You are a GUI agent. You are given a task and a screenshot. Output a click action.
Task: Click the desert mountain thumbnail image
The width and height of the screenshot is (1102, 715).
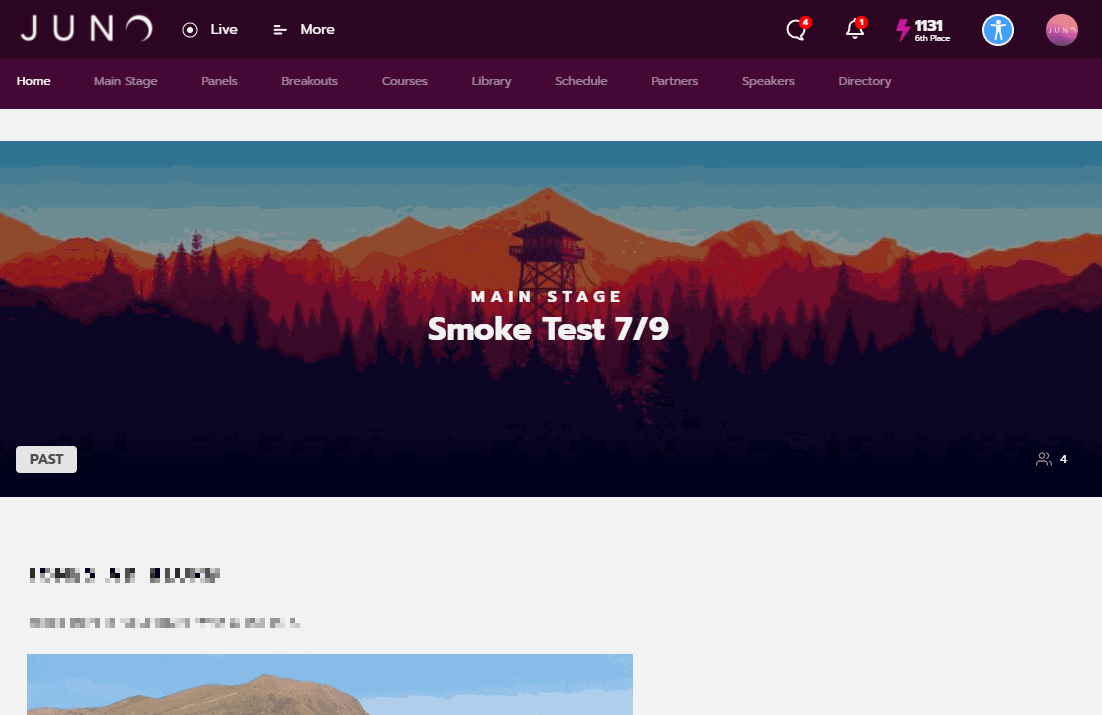click(x=330, y=684)
